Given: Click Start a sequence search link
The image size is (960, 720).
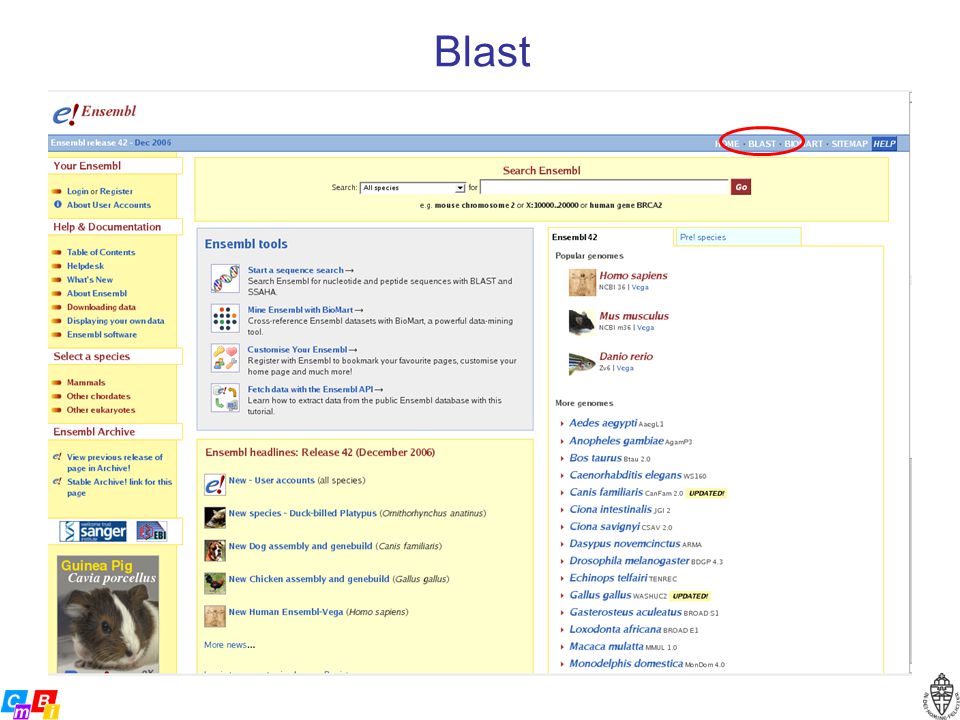Looking at the screenshot, I should [301, 270].
